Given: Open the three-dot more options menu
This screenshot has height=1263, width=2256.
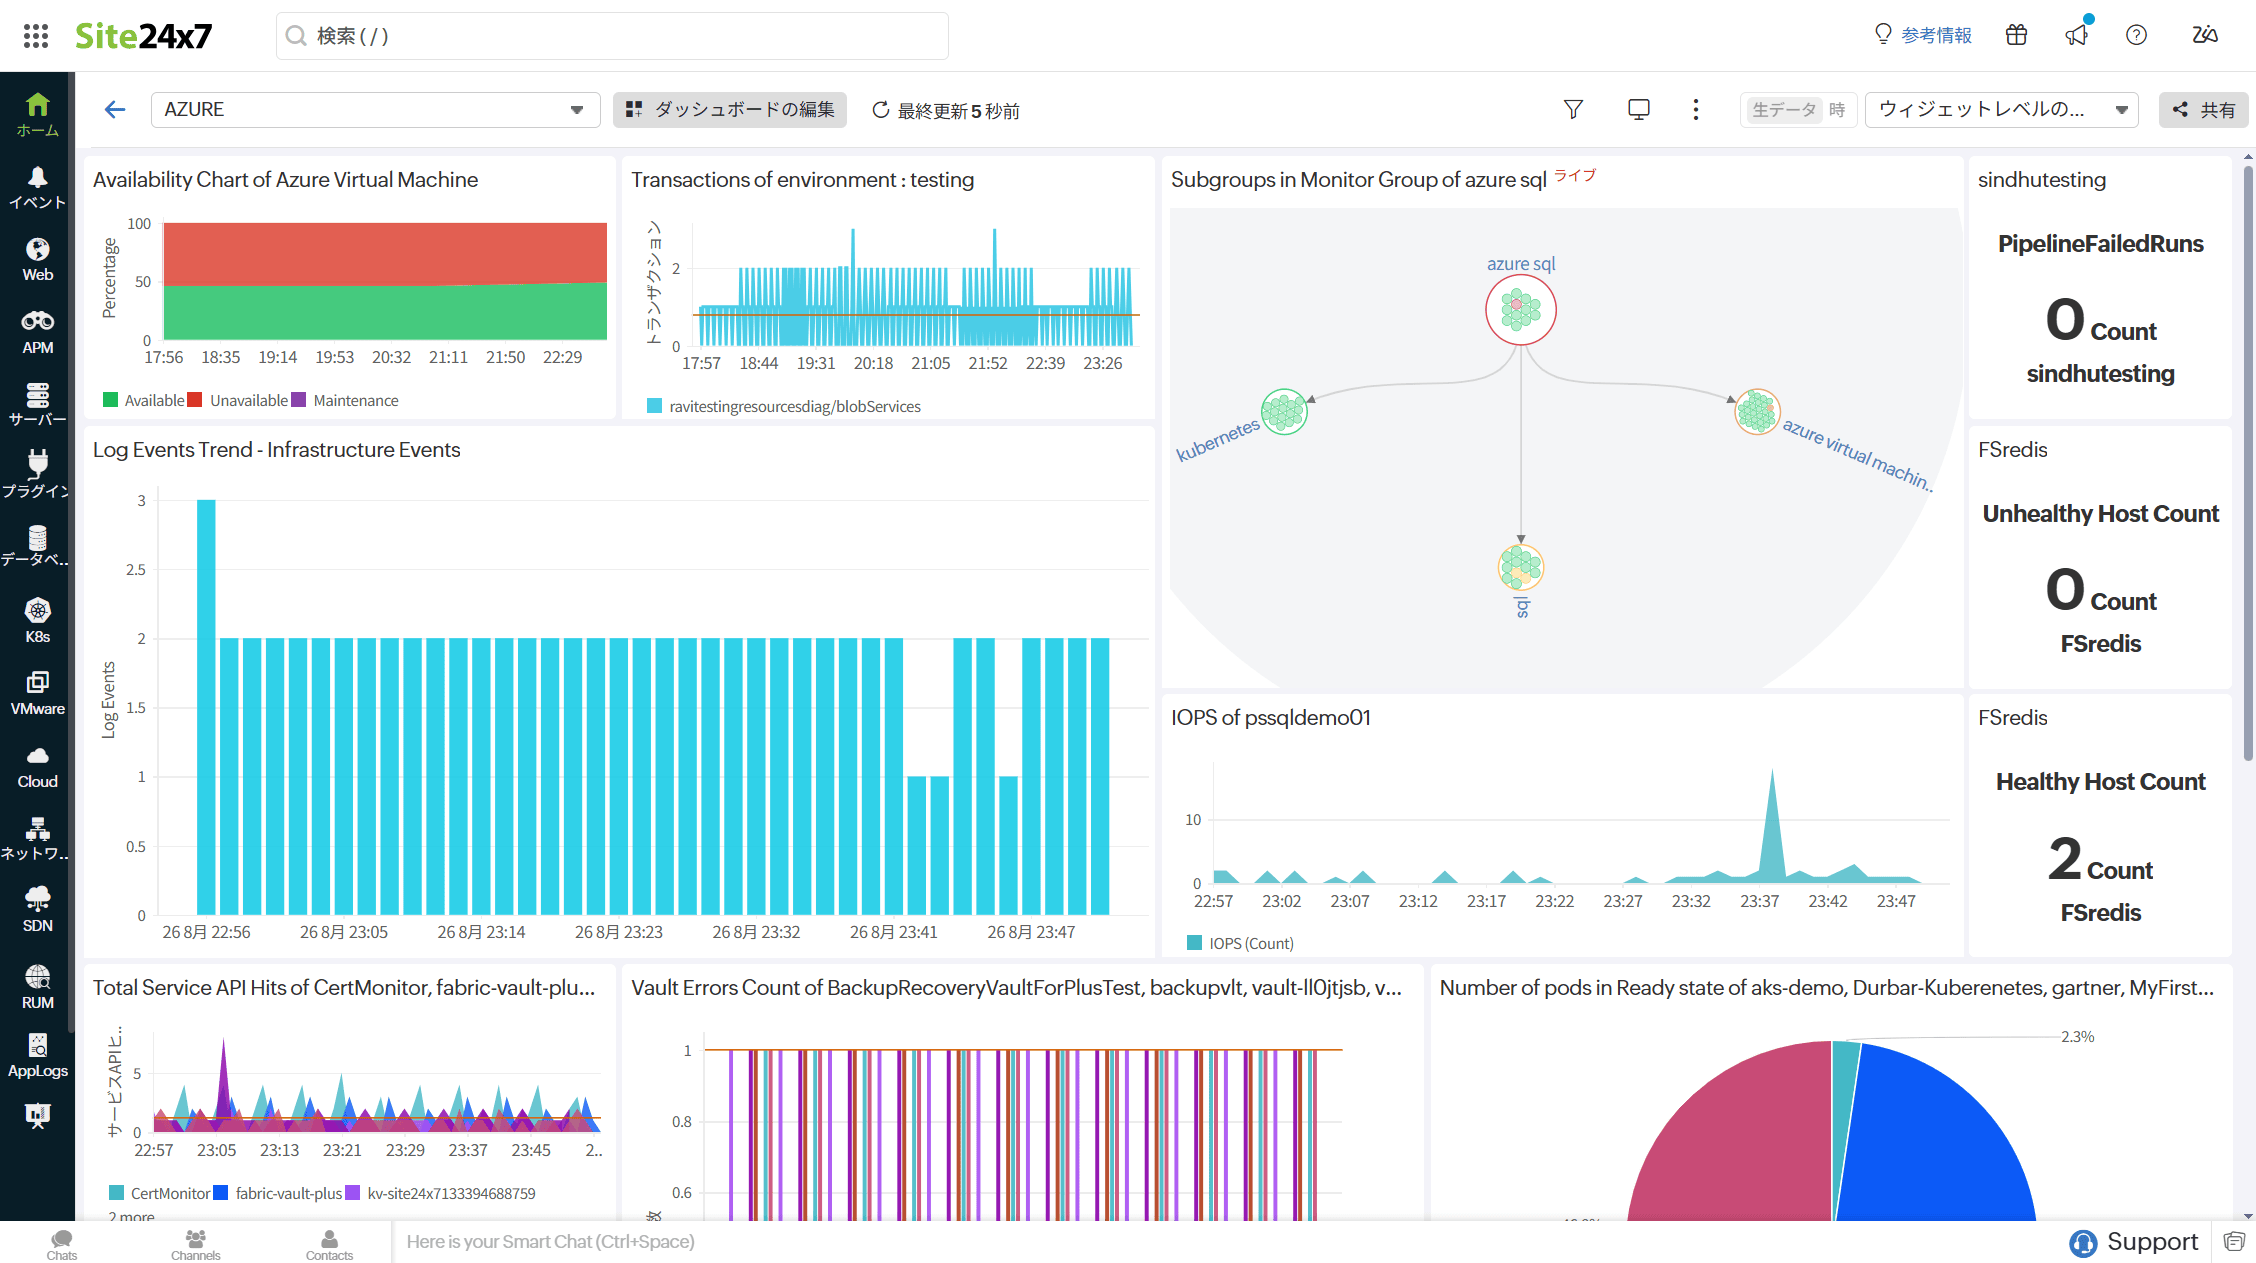Looking at the screenshot, I should coord(1695,110).
